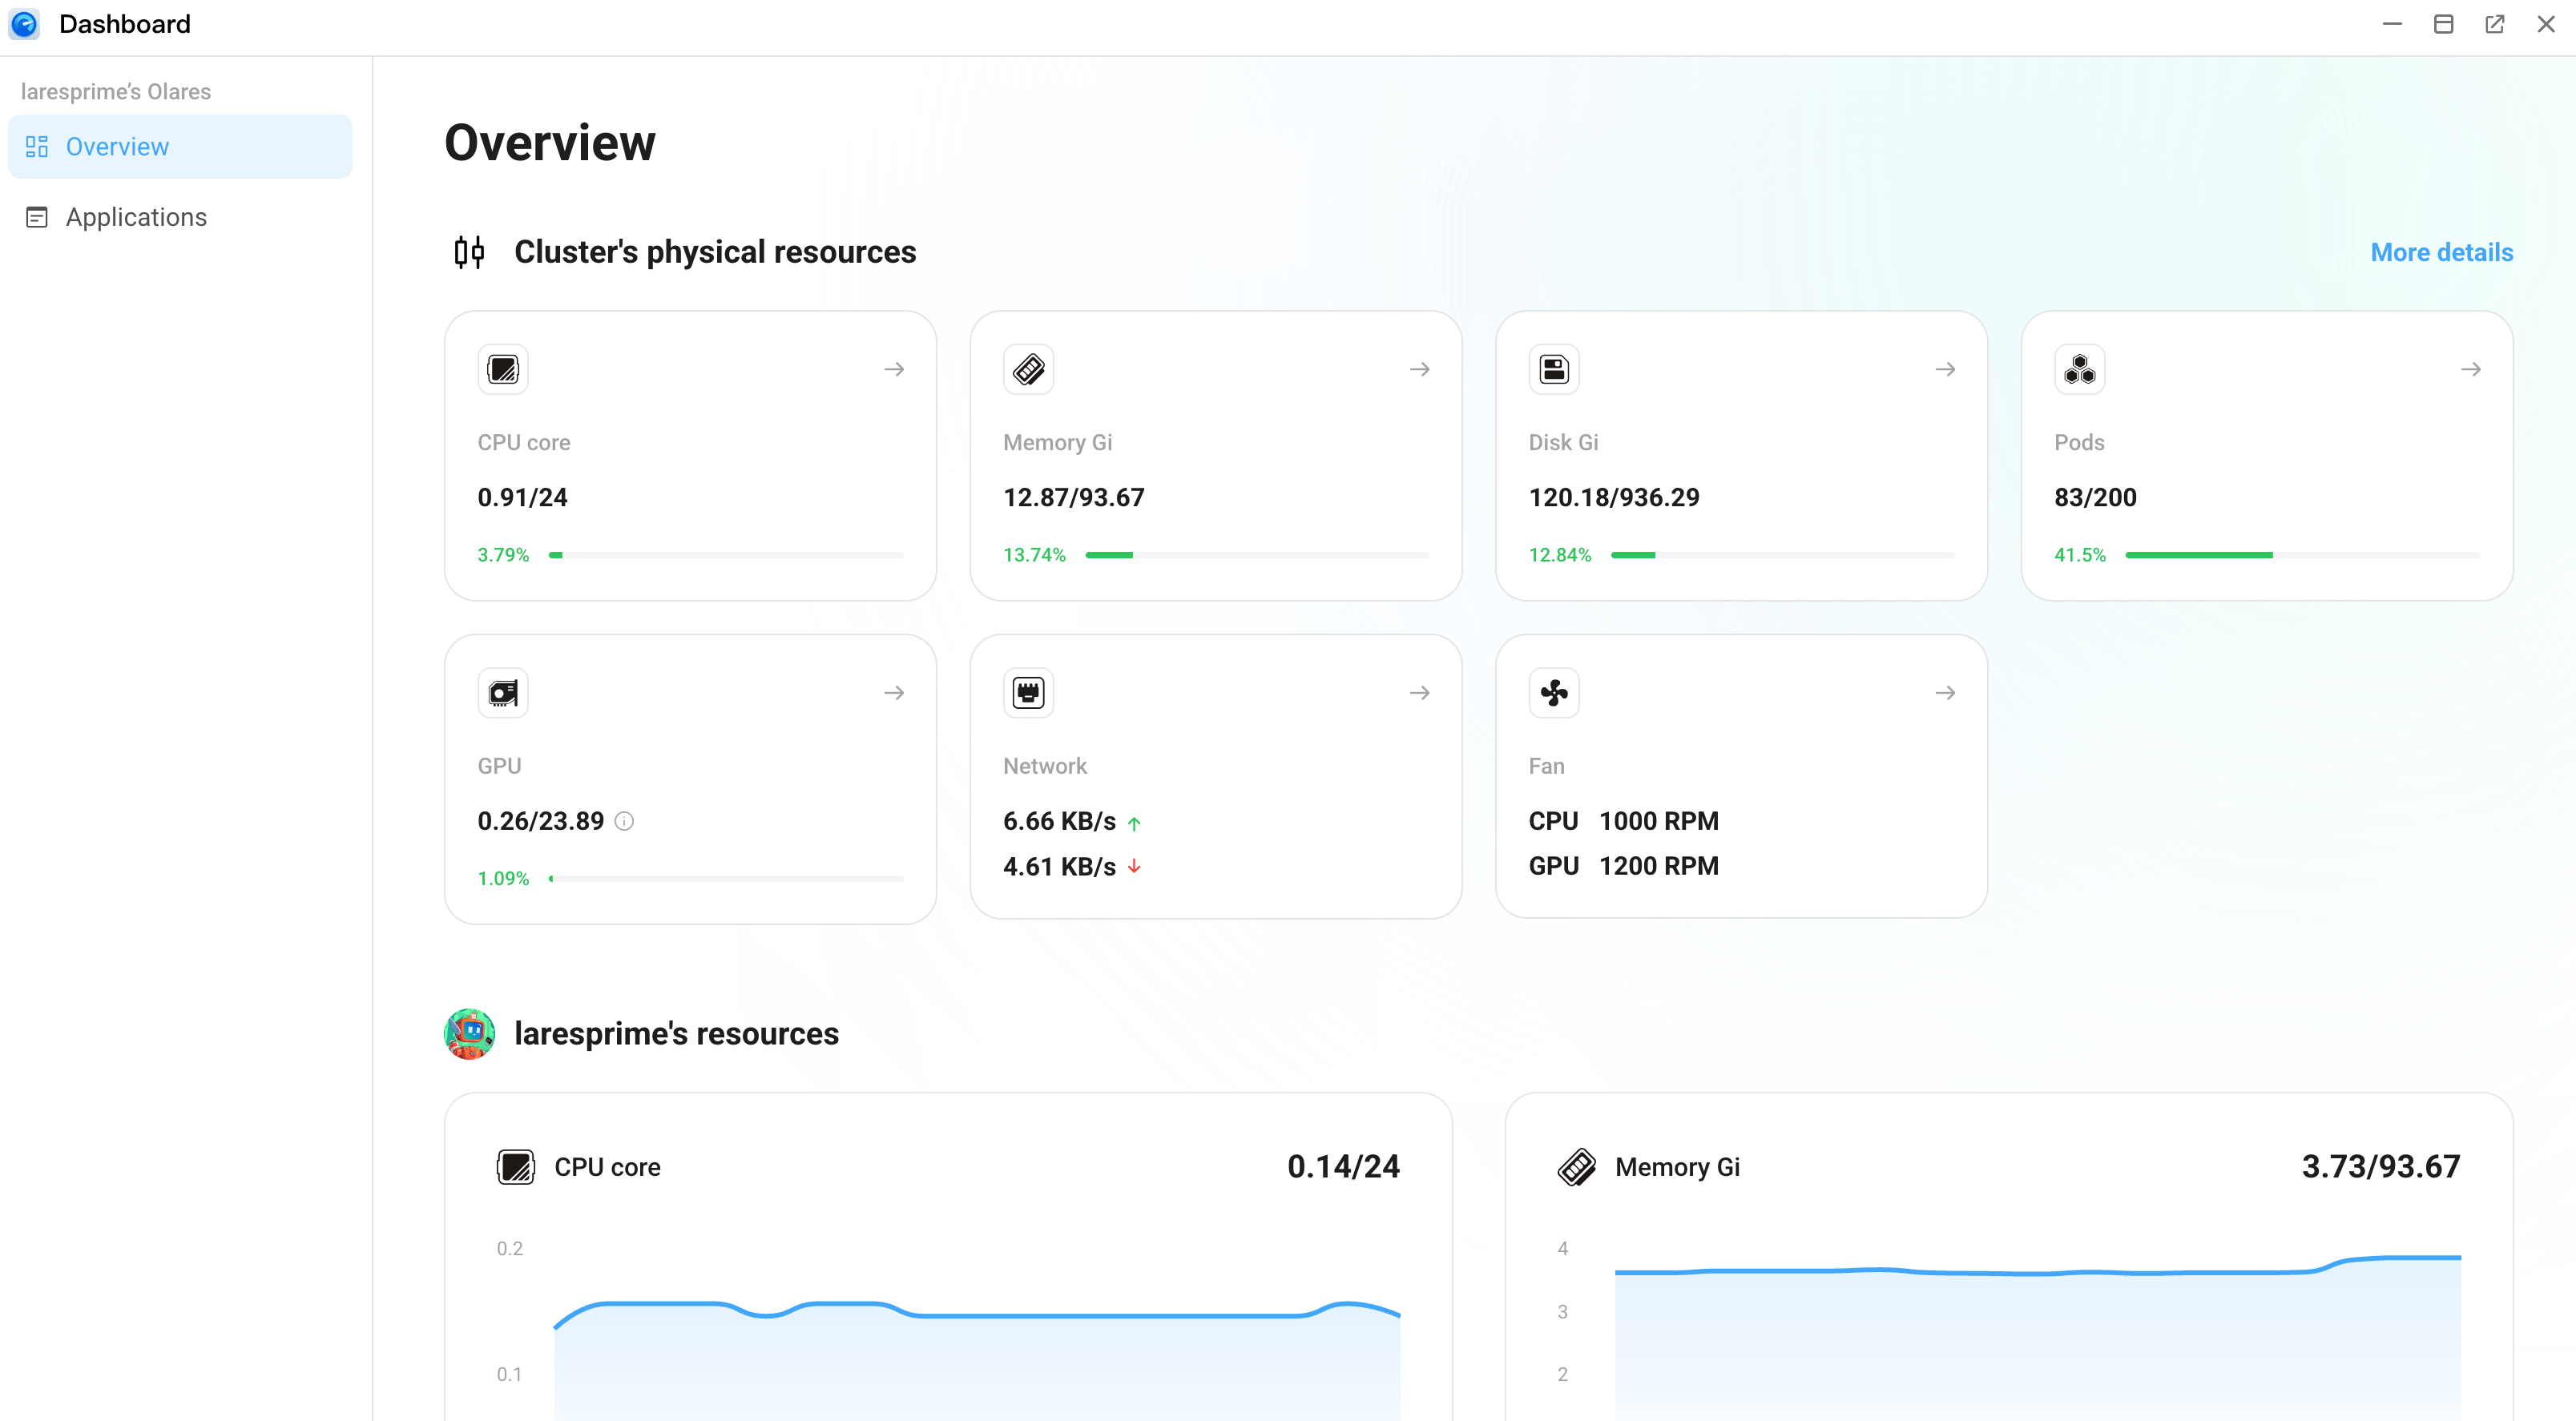Select the Overview sidebar entry
The image size is (2576, 1421).
(x=117, y=146)
